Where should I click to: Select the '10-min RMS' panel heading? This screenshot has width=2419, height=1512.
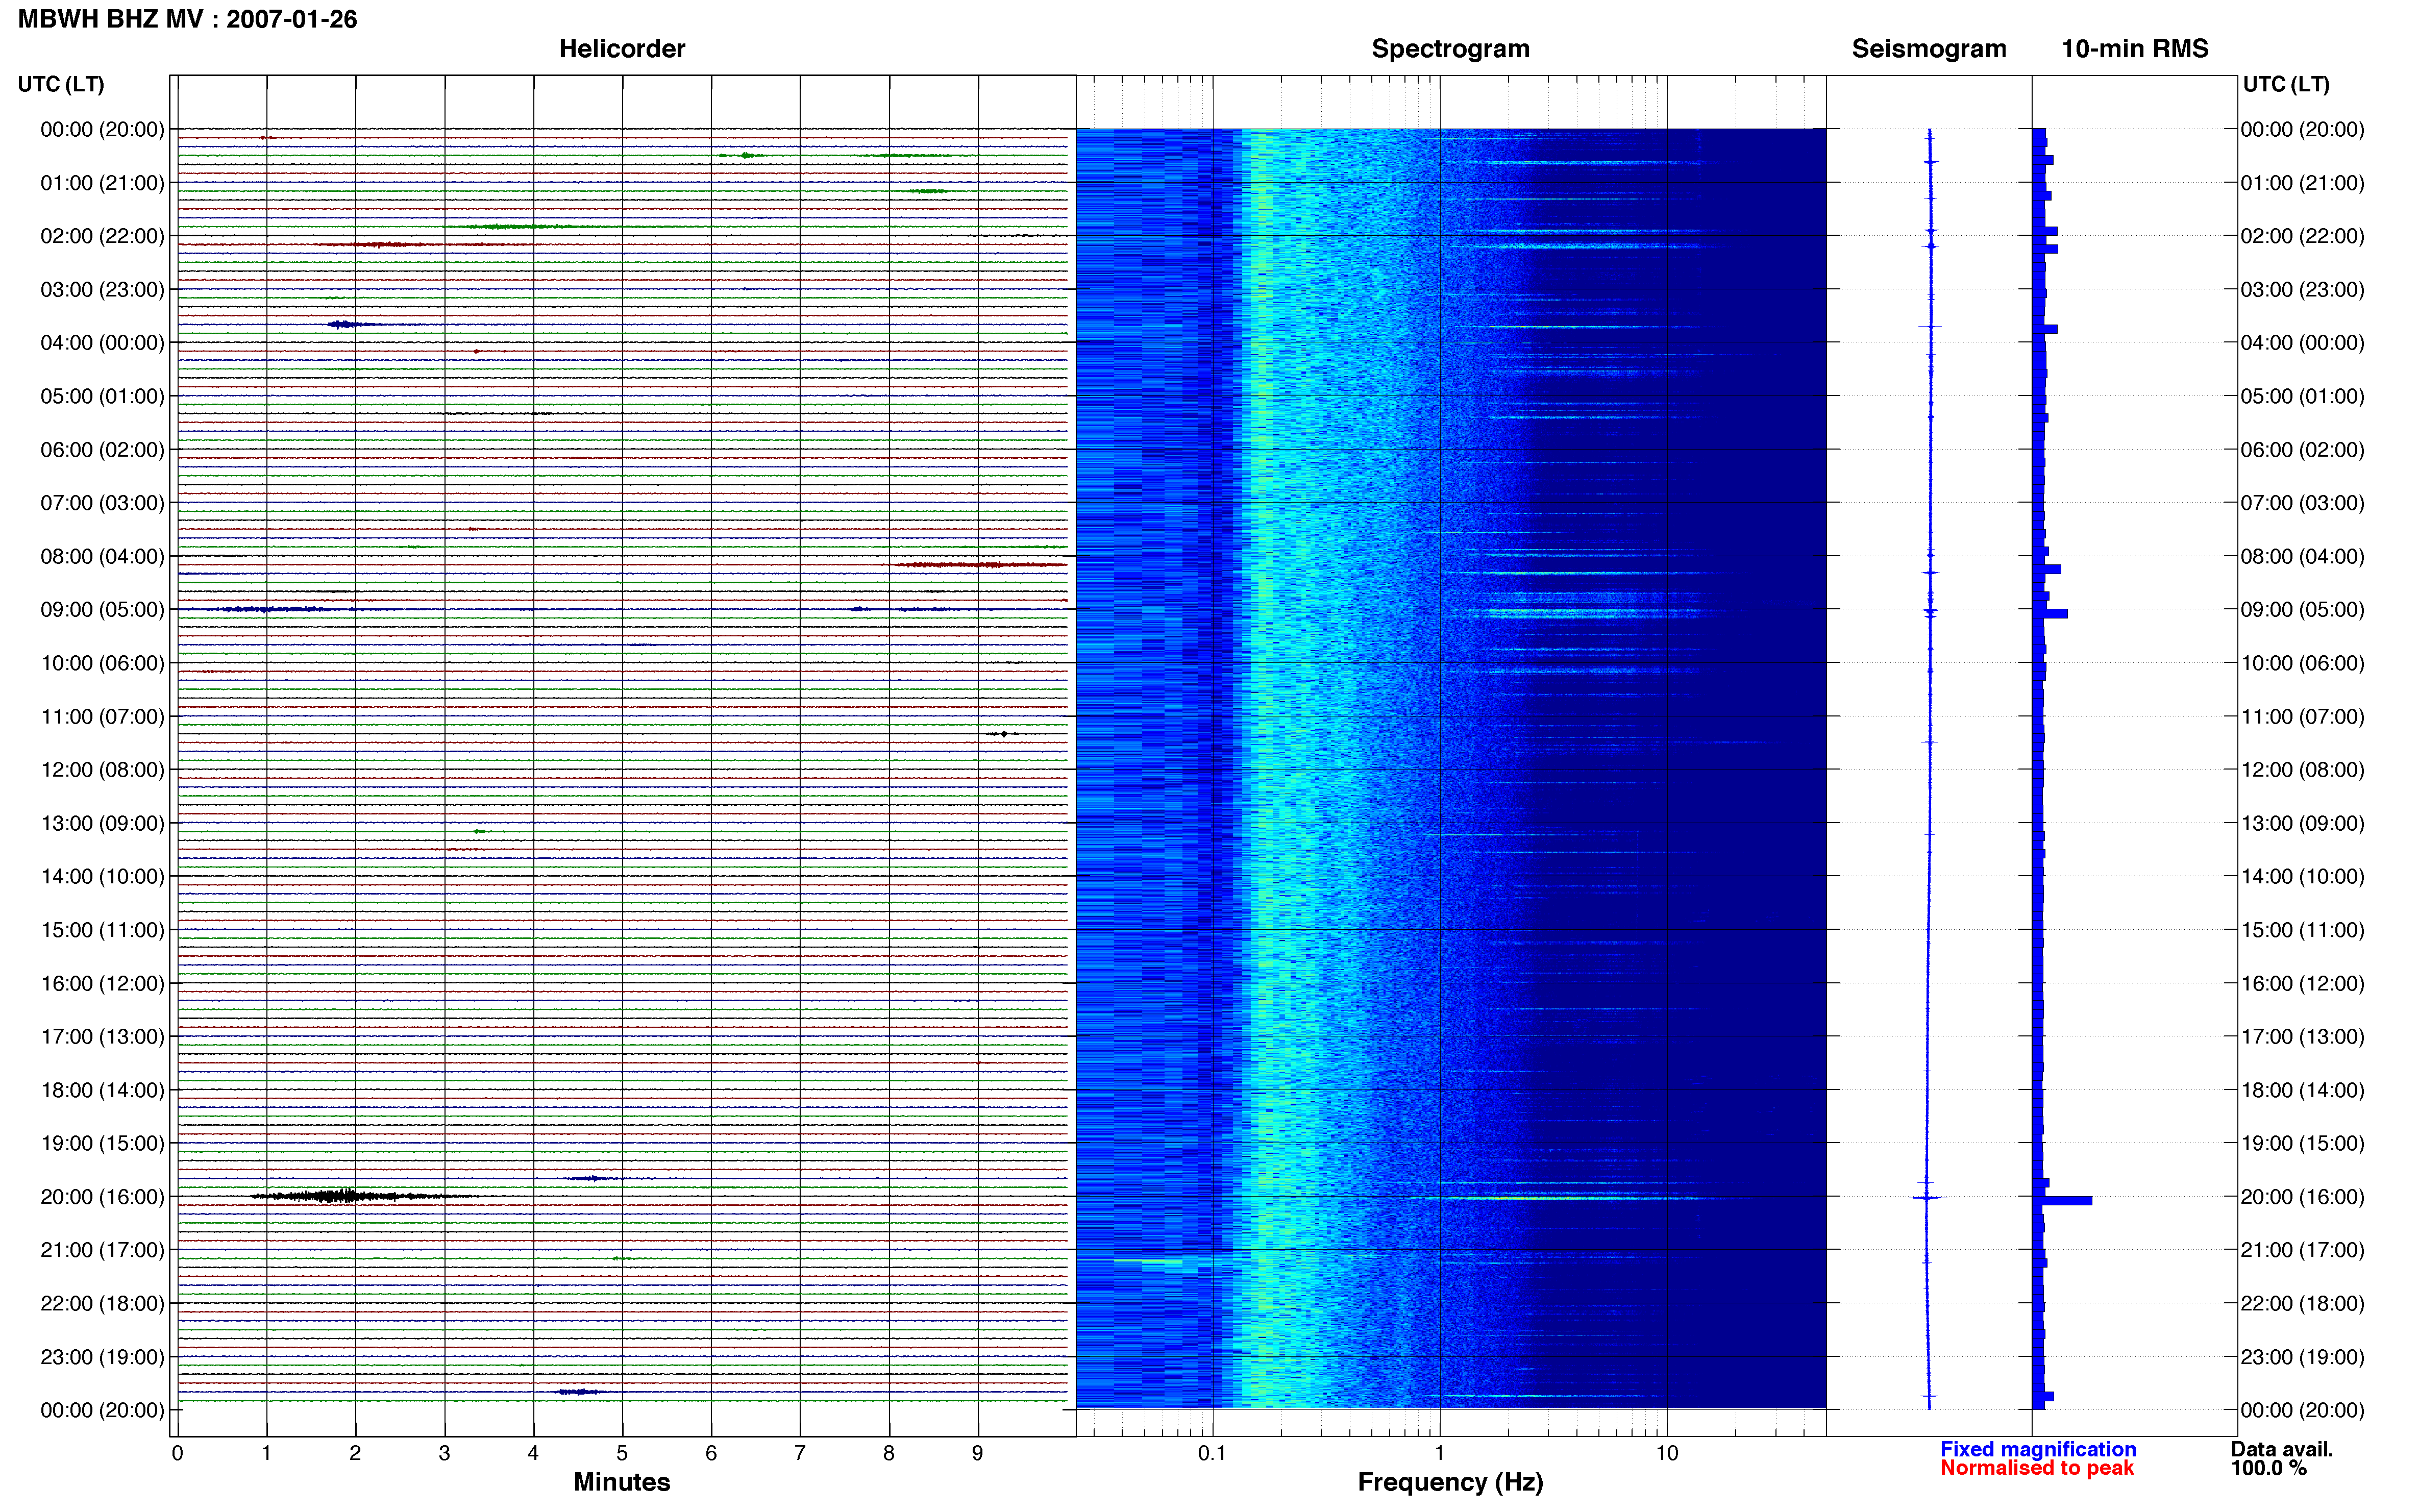(x=2135, y=49)
